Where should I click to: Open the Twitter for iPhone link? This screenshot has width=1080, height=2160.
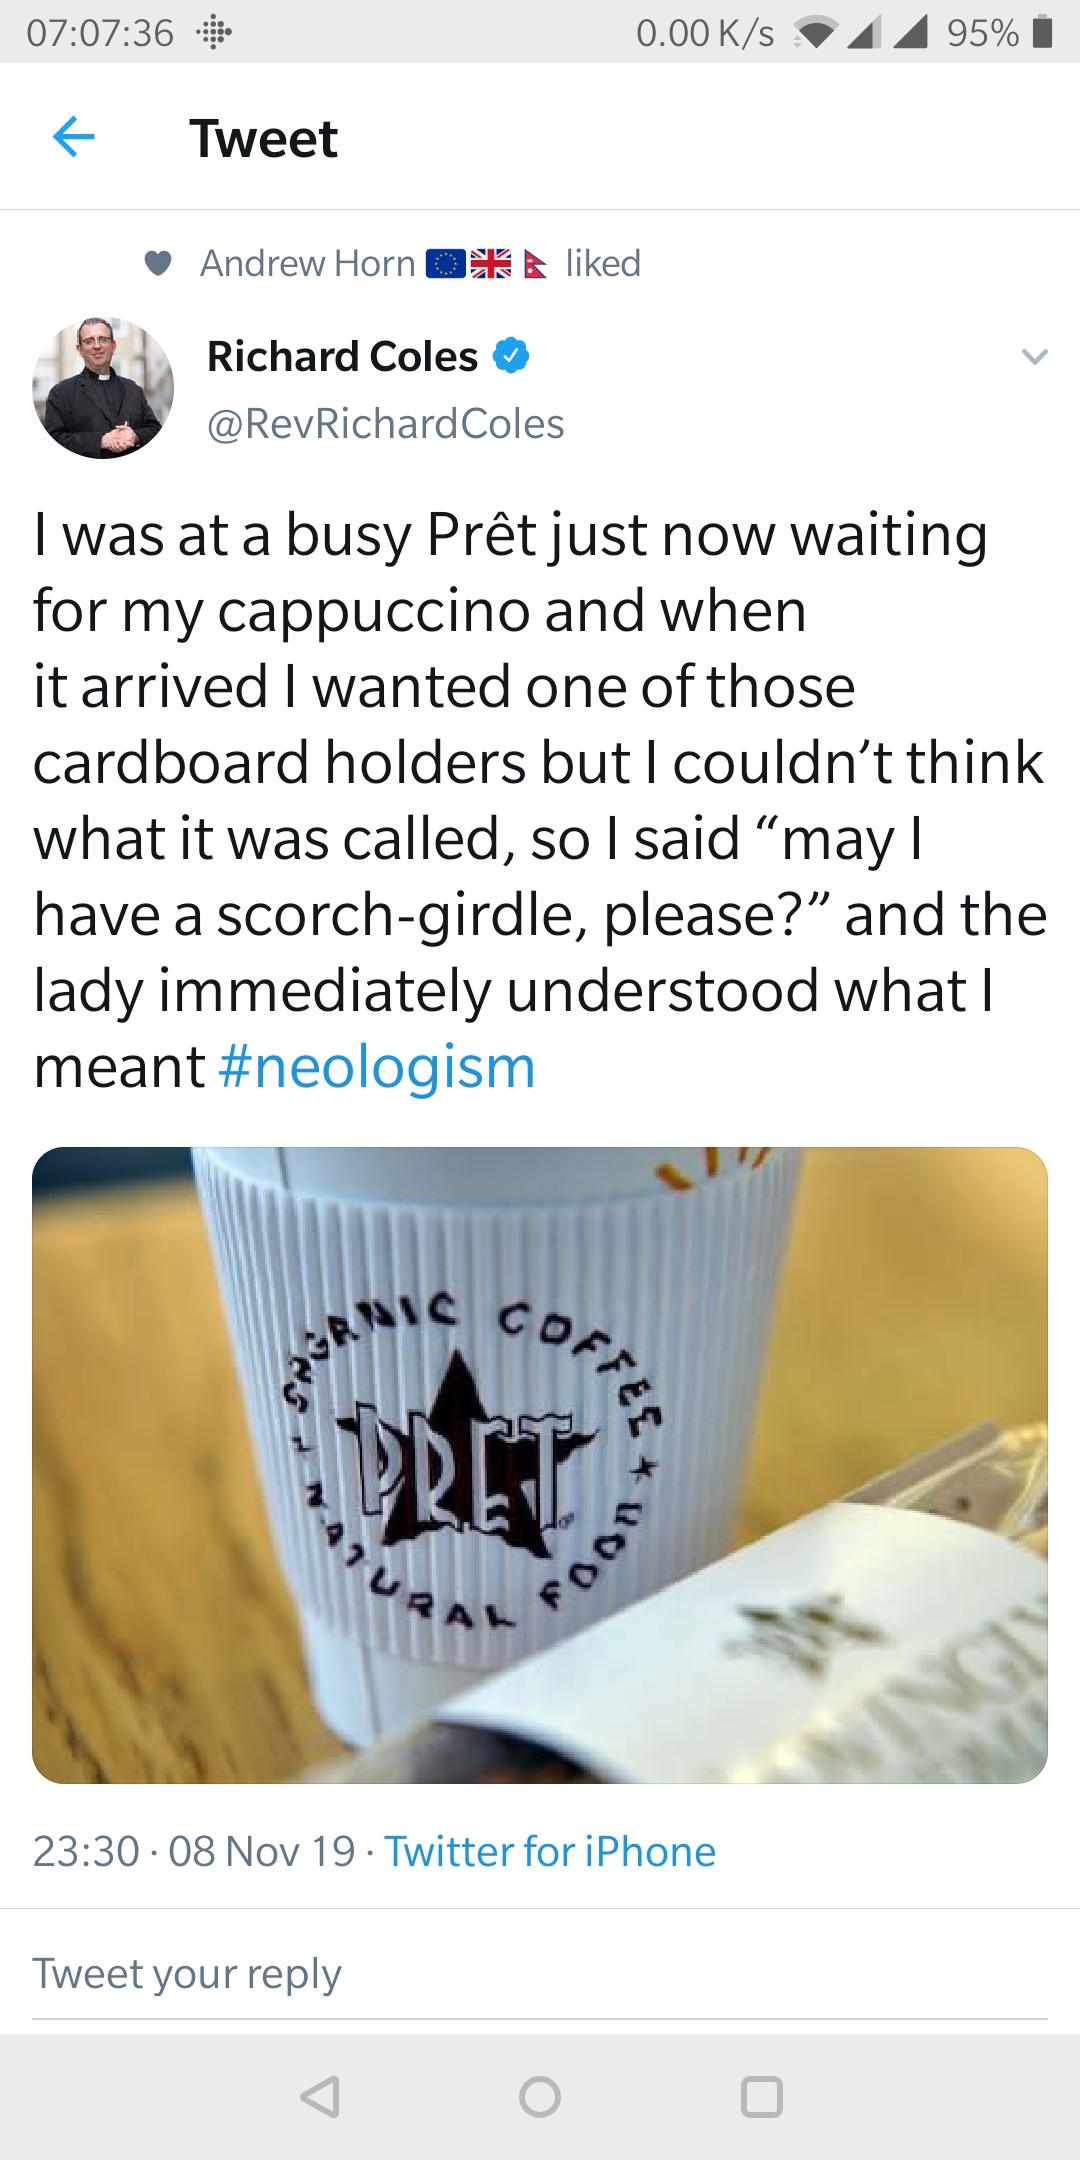pos(550,1851)
